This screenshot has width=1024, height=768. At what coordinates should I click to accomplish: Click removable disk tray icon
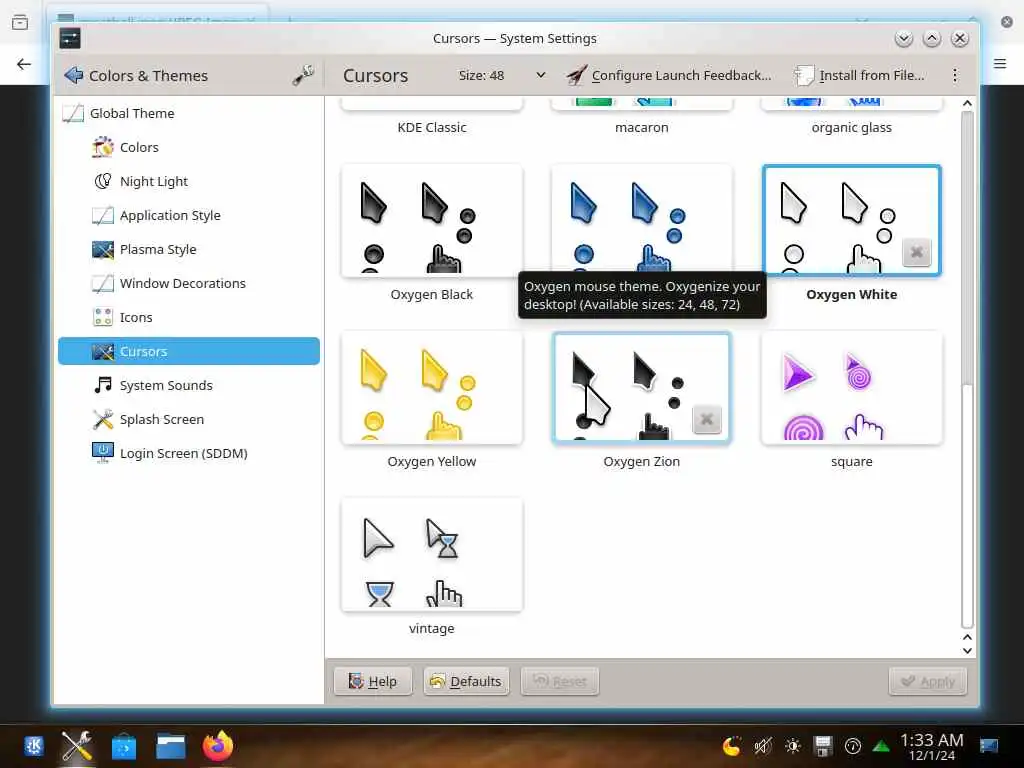(823, 746)
